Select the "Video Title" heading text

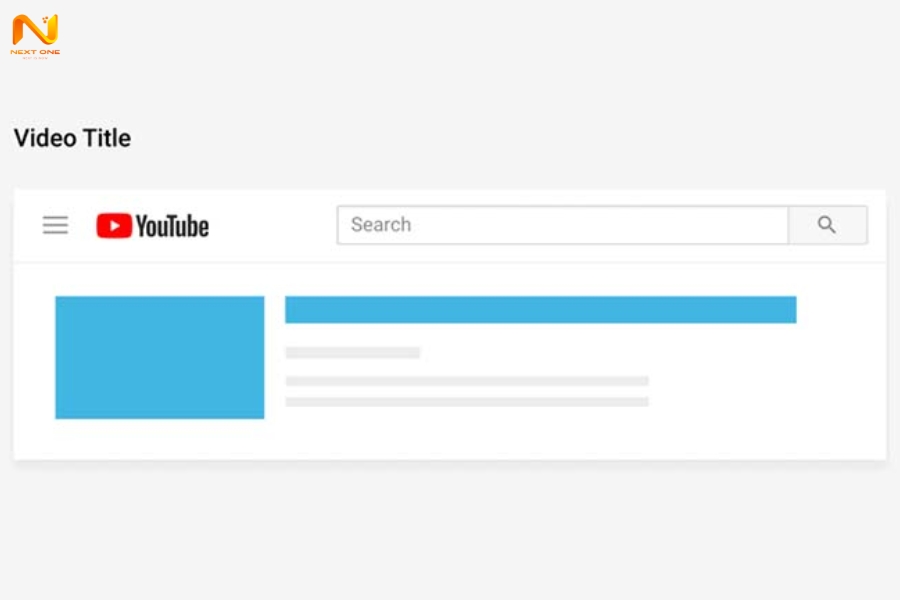point(72,138)
